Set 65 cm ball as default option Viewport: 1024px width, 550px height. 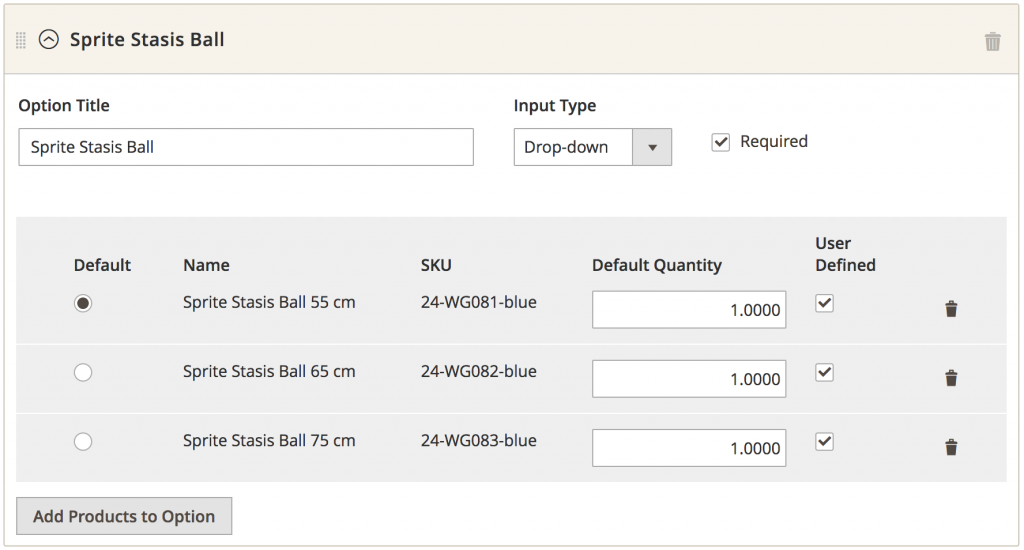(83, 372)
